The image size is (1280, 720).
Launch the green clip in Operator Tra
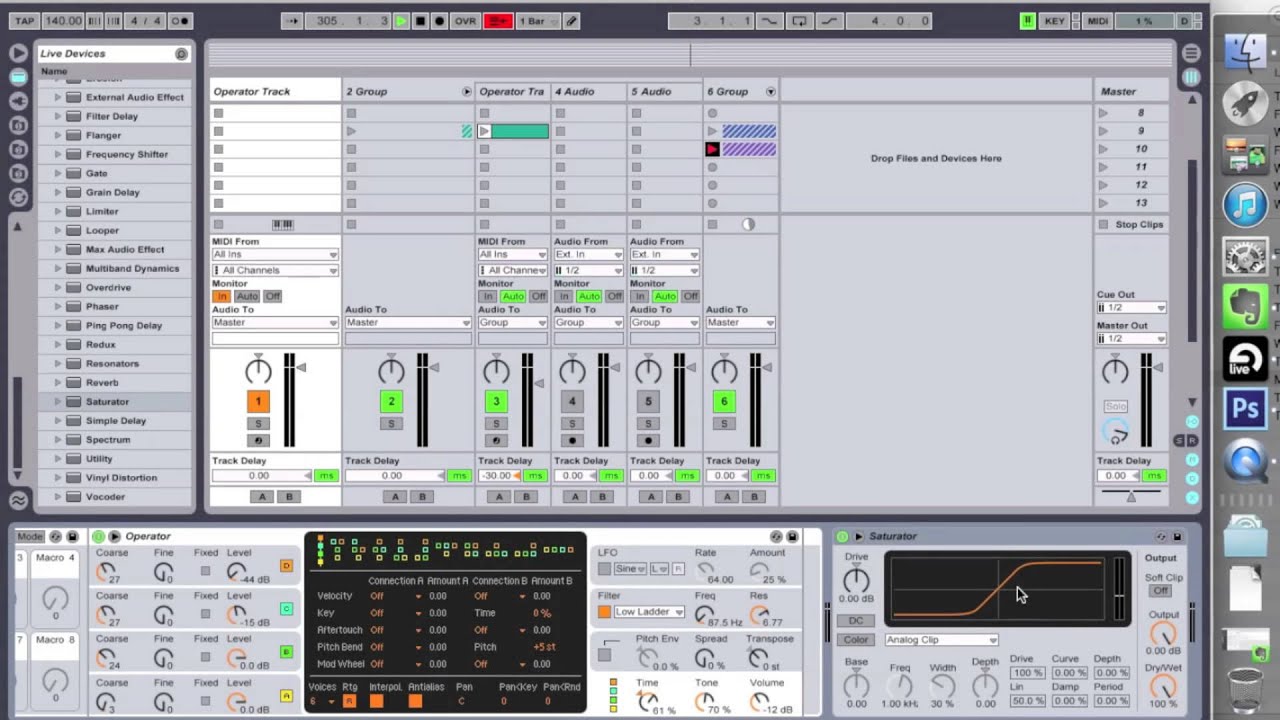click(x=485, y=131)
